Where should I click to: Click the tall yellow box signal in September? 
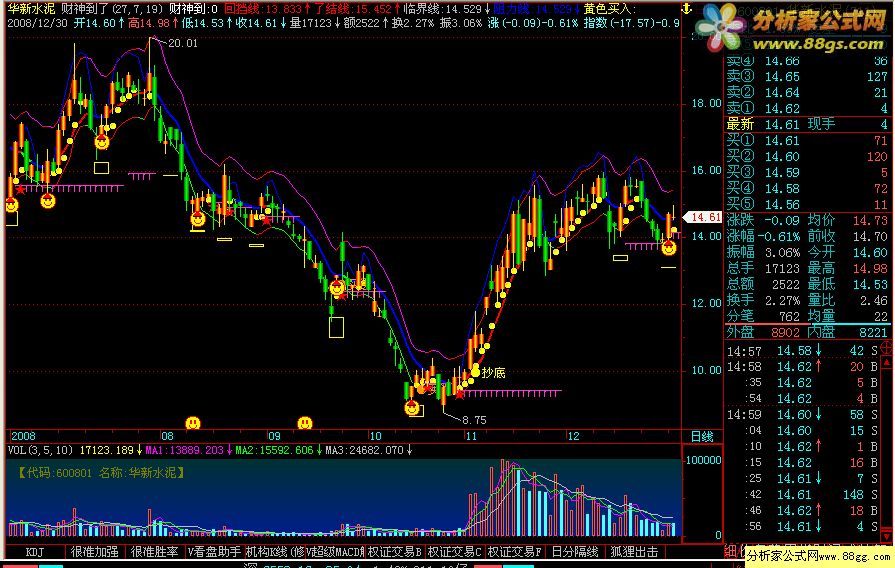[336, 328]
